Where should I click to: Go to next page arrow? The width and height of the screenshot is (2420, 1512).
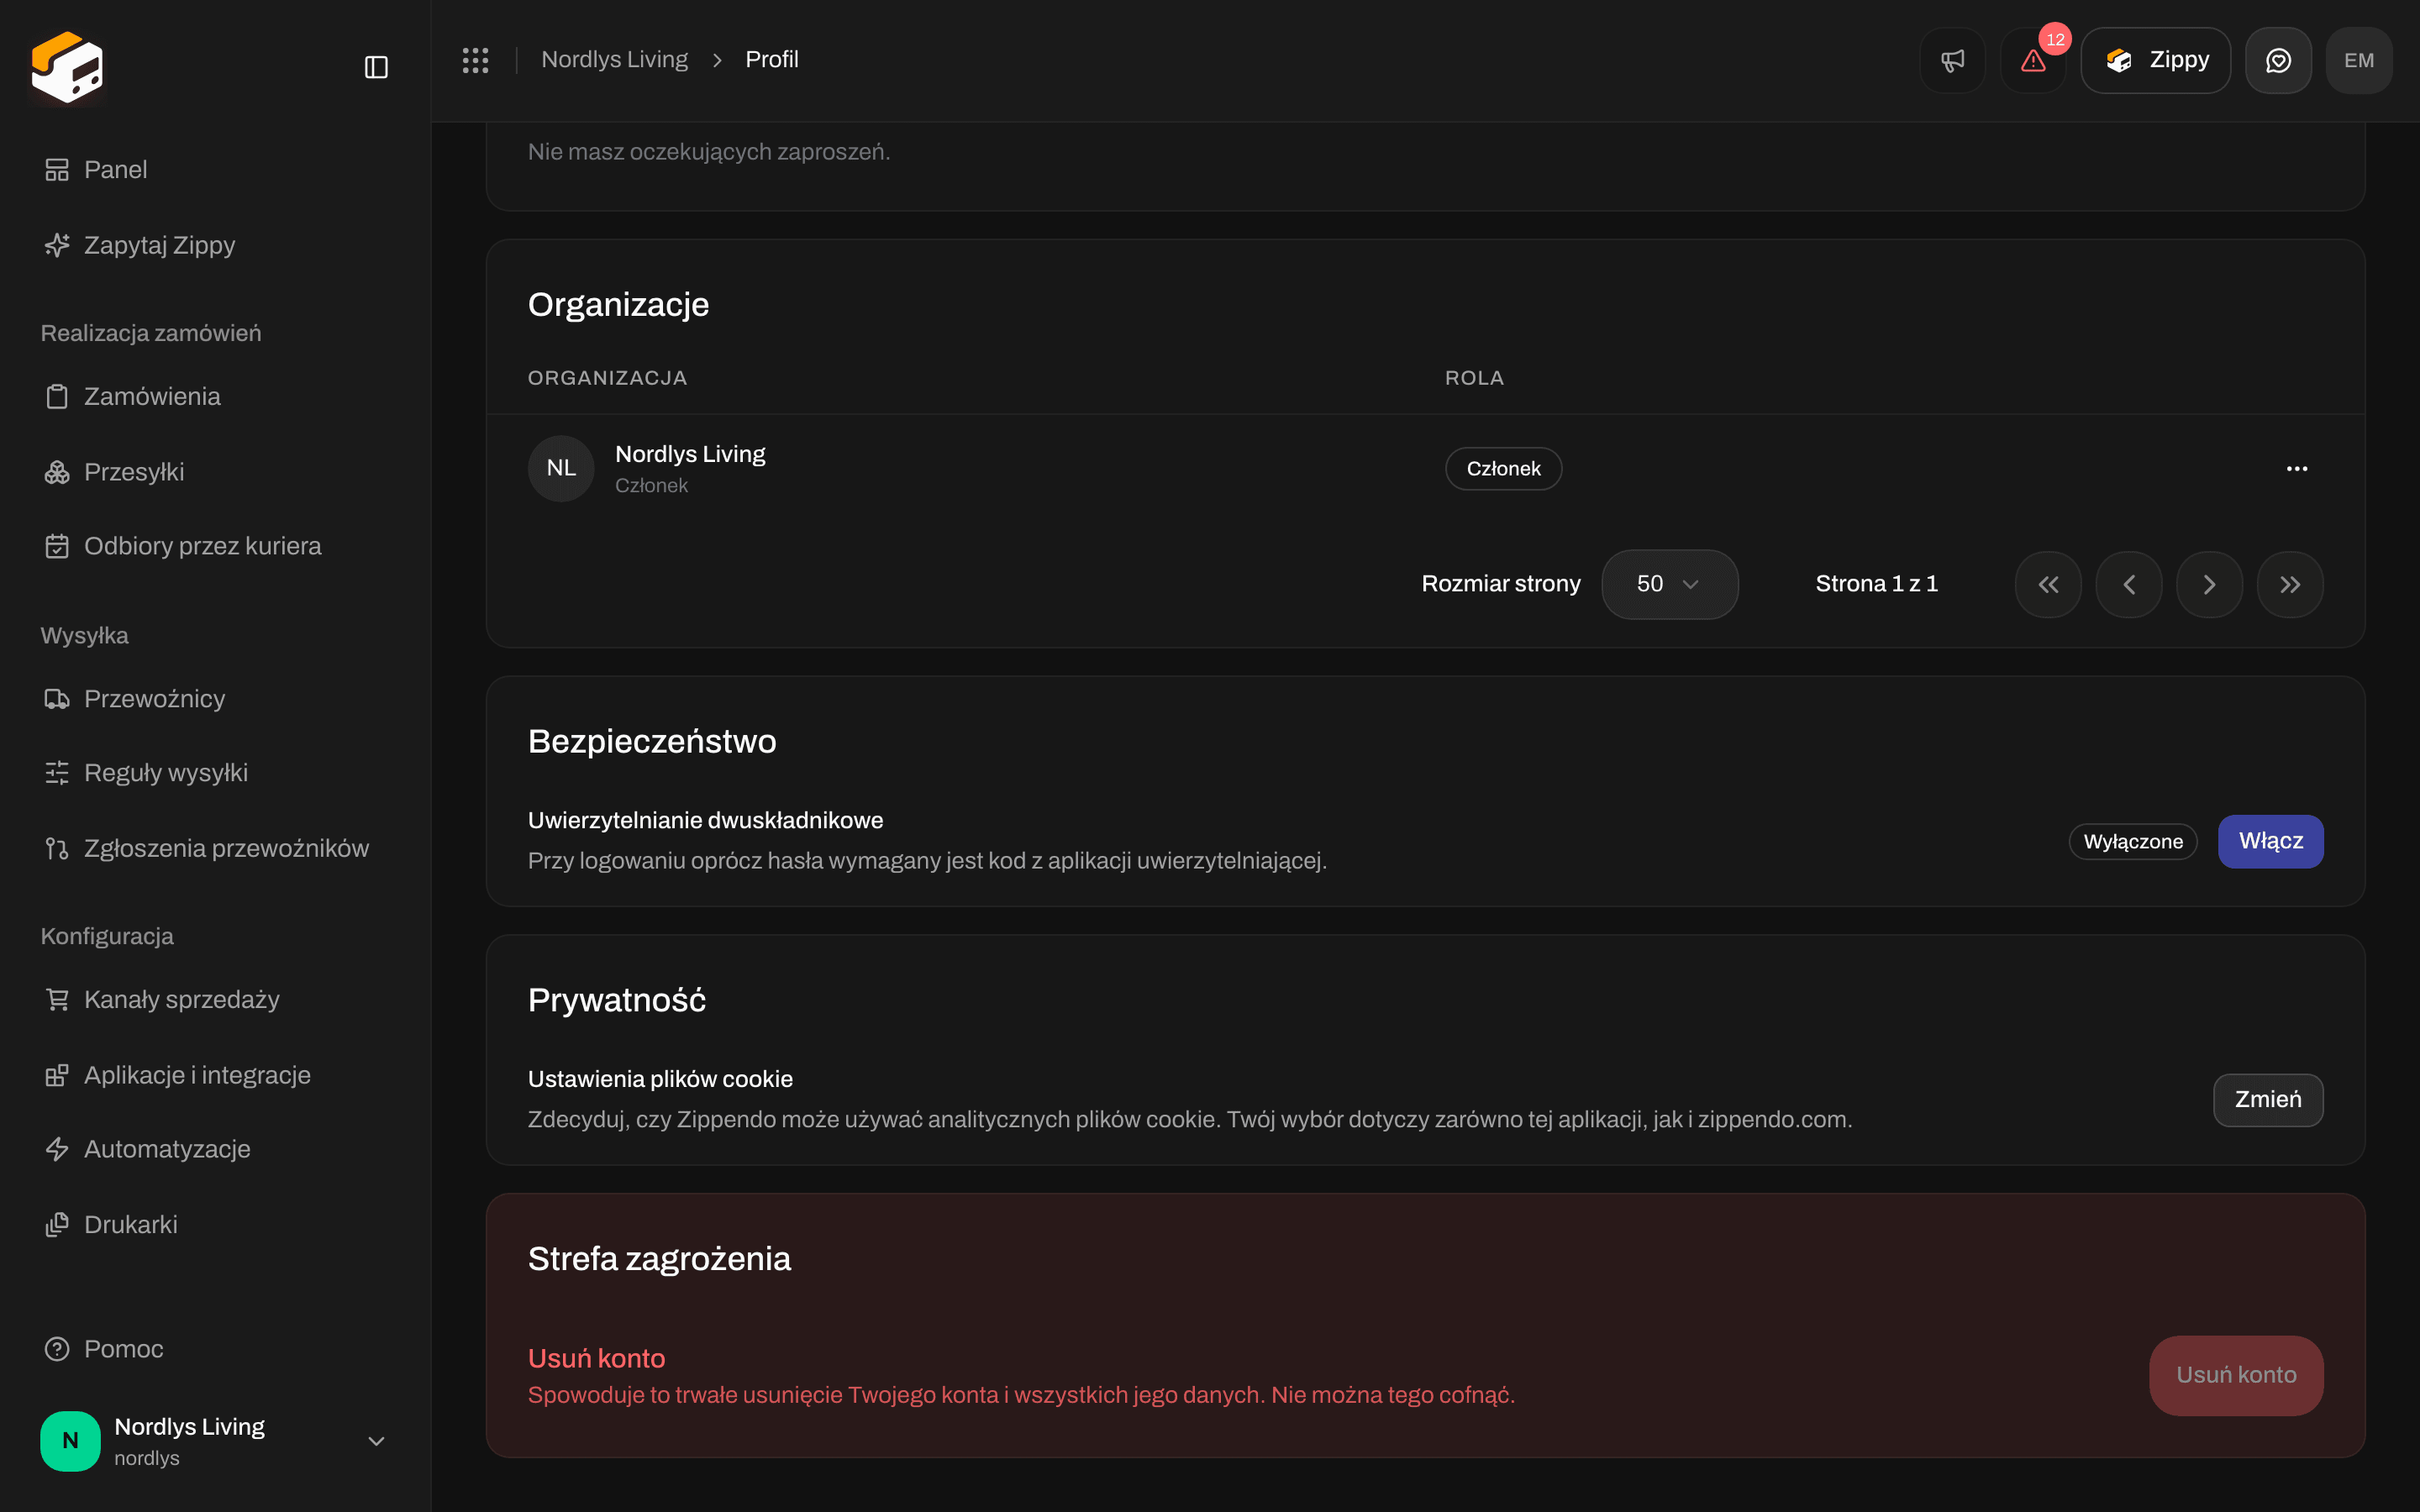pos(2209,584)
